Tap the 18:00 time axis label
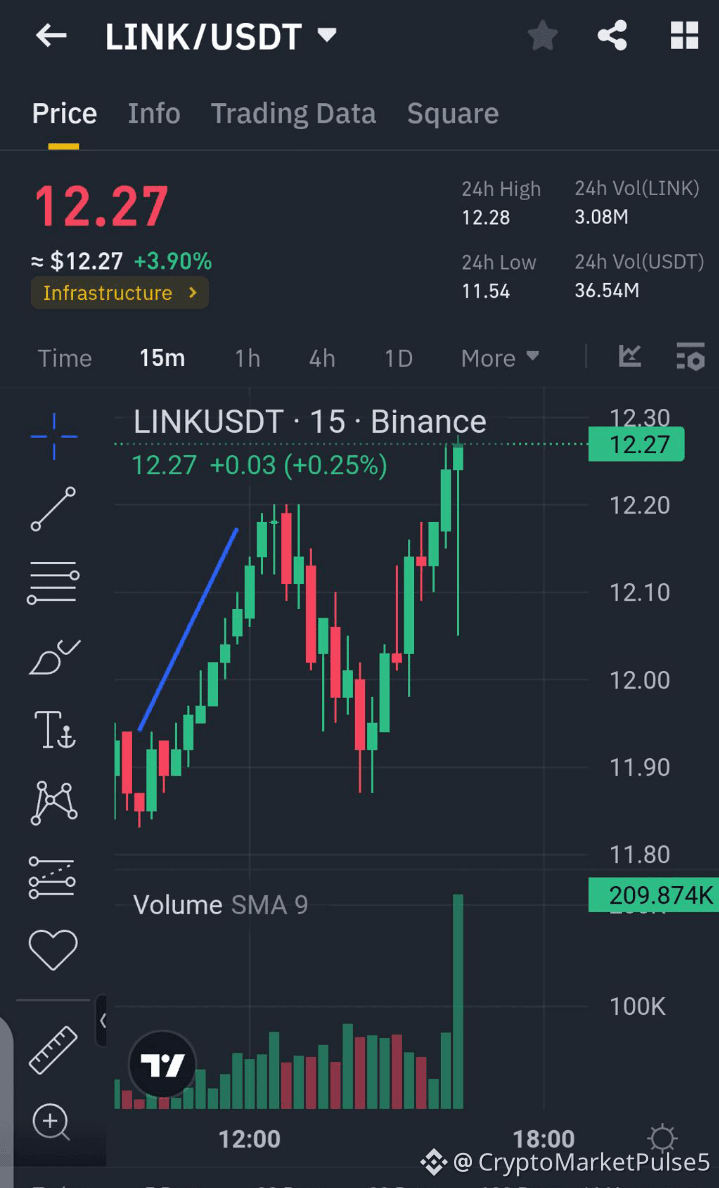The height and width of the screenshot is (1188, 719). coord(543,1139)
